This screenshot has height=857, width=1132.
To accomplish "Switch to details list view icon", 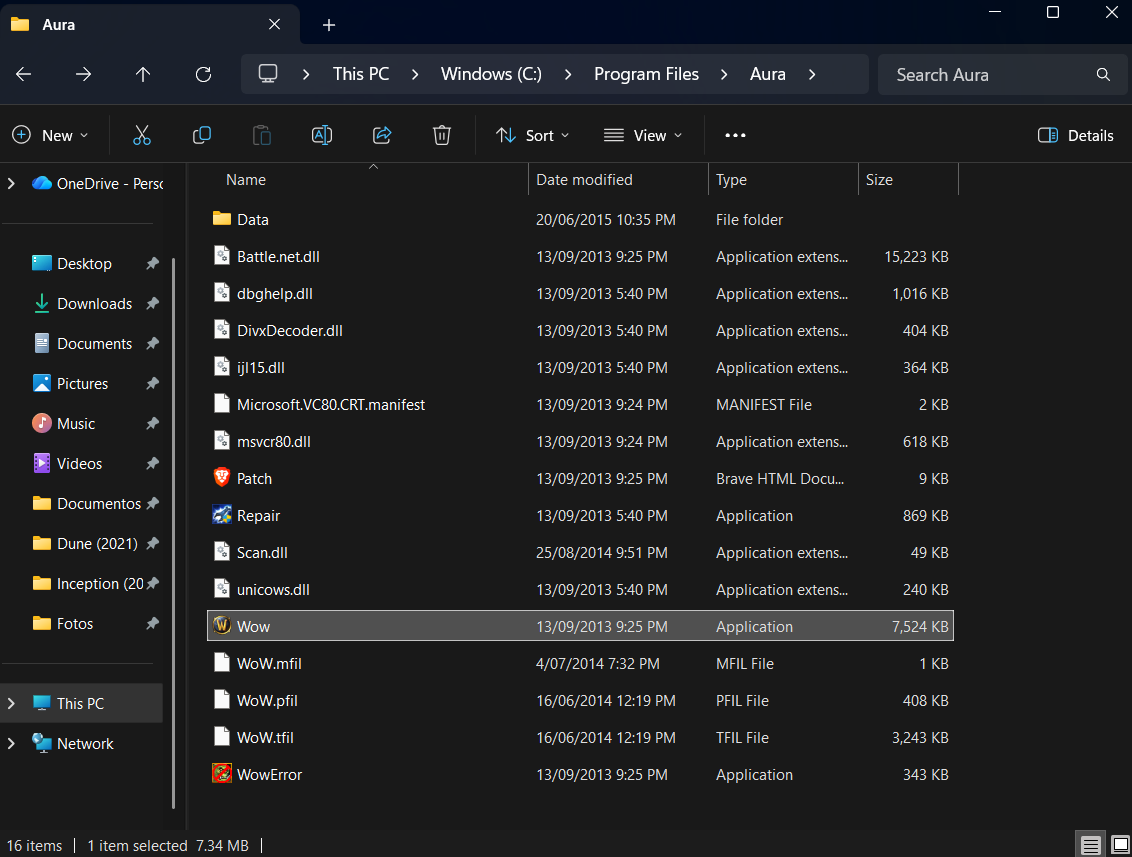I will [x=1090, y=844].
